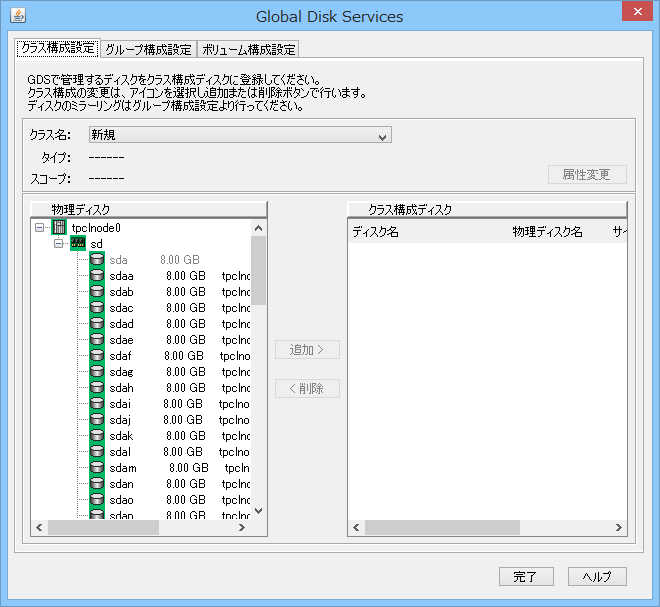
Task: Click the < 削除 button
Action: tap(307, 388)
